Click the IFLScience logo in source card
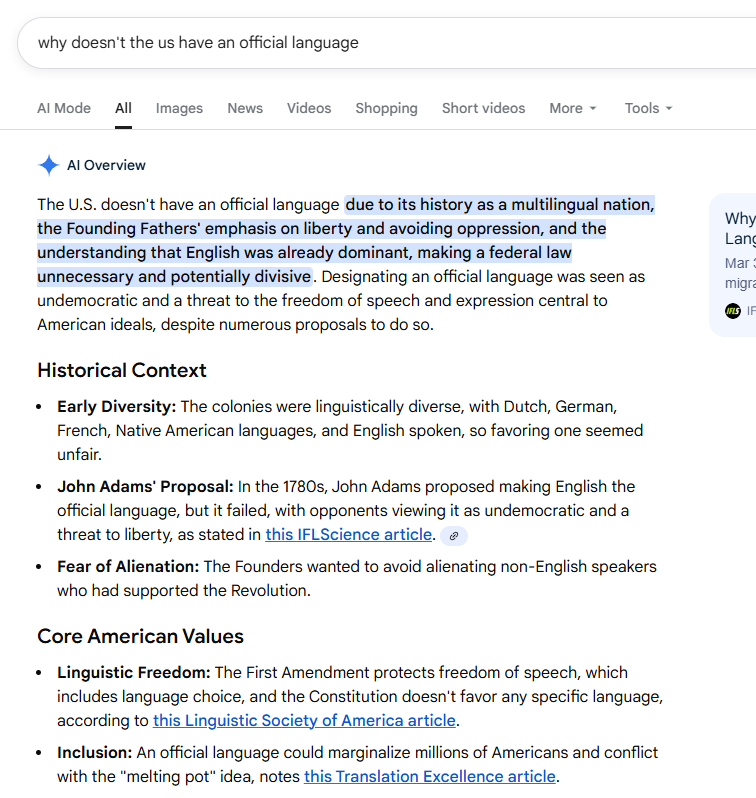Viewport: 756px width, 798px height. pos(733,310)
